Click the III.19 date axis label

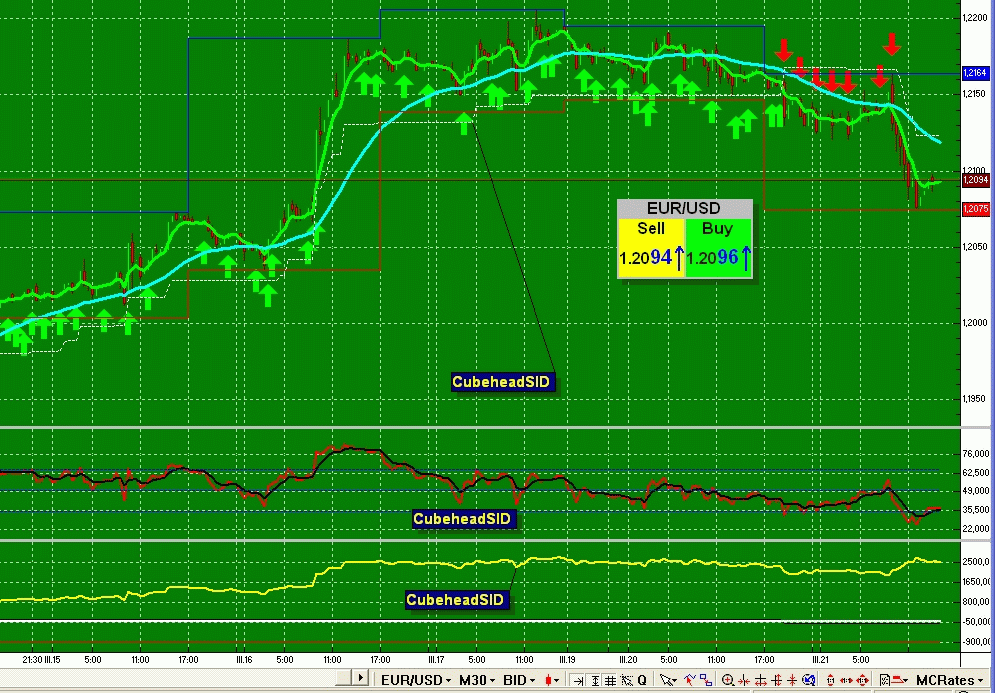pos(567,659)
